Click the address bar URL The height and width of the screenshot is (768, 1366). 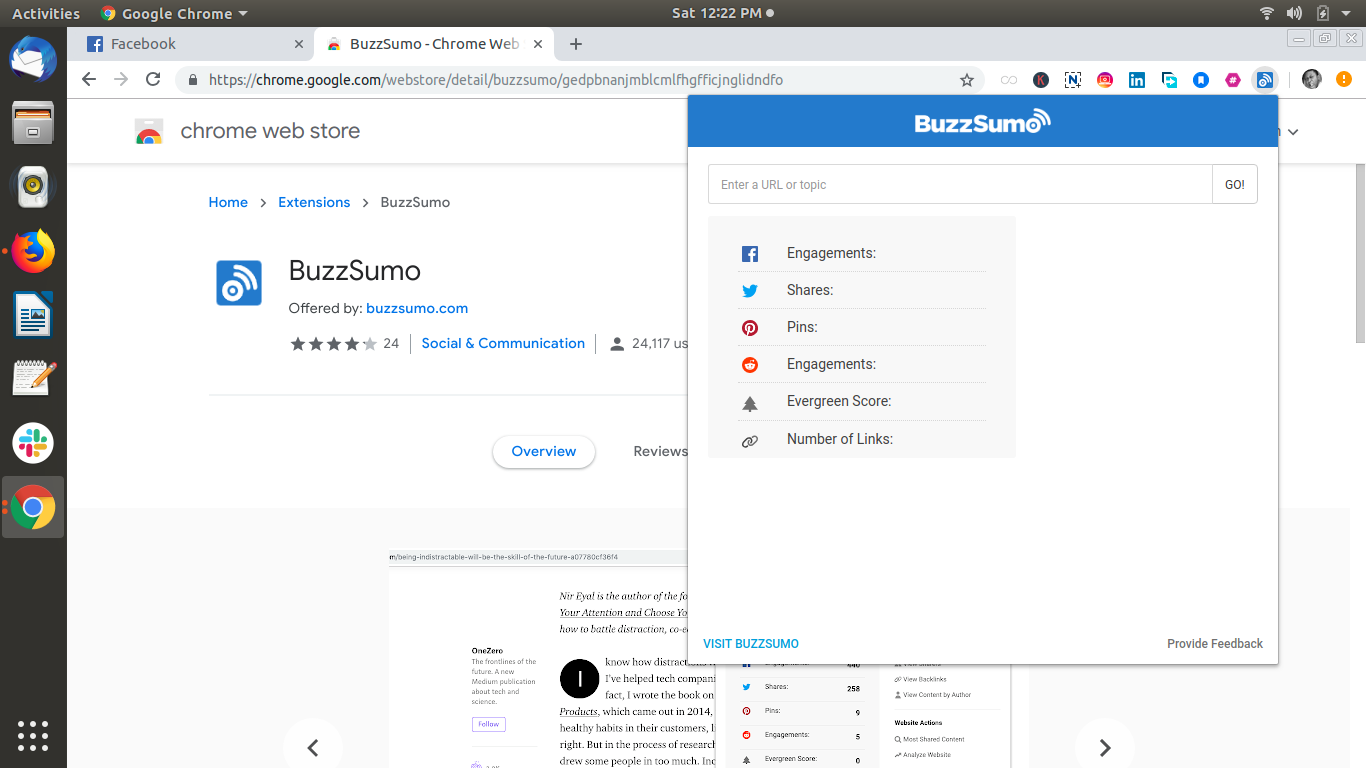pos(496,80)
